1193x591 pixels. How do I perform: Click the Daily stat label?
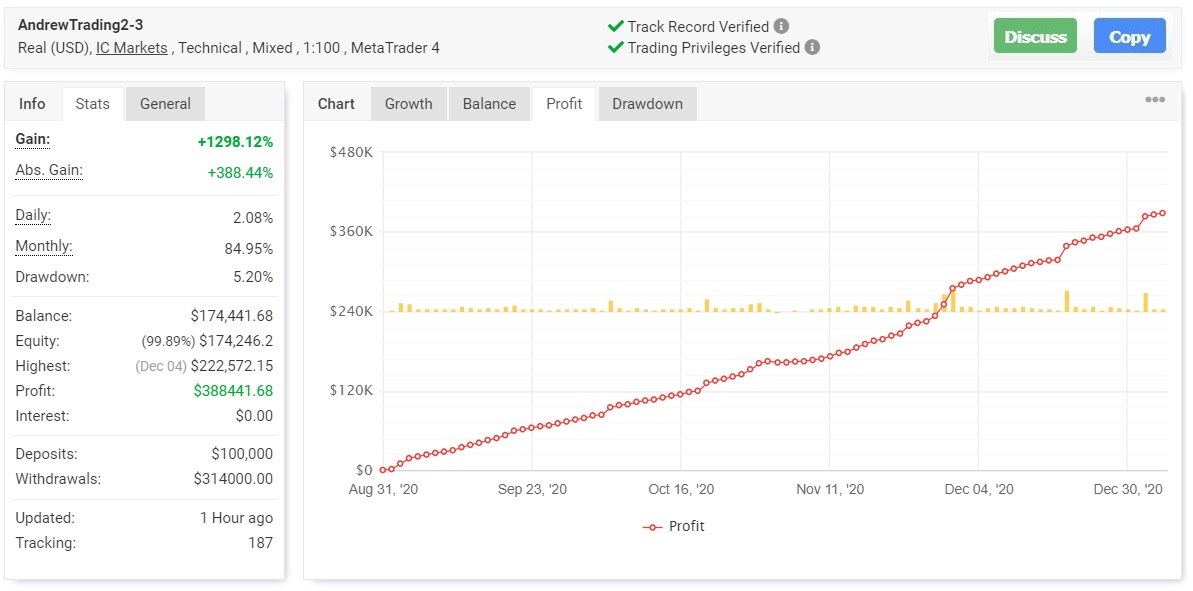[x=33, y=216]
